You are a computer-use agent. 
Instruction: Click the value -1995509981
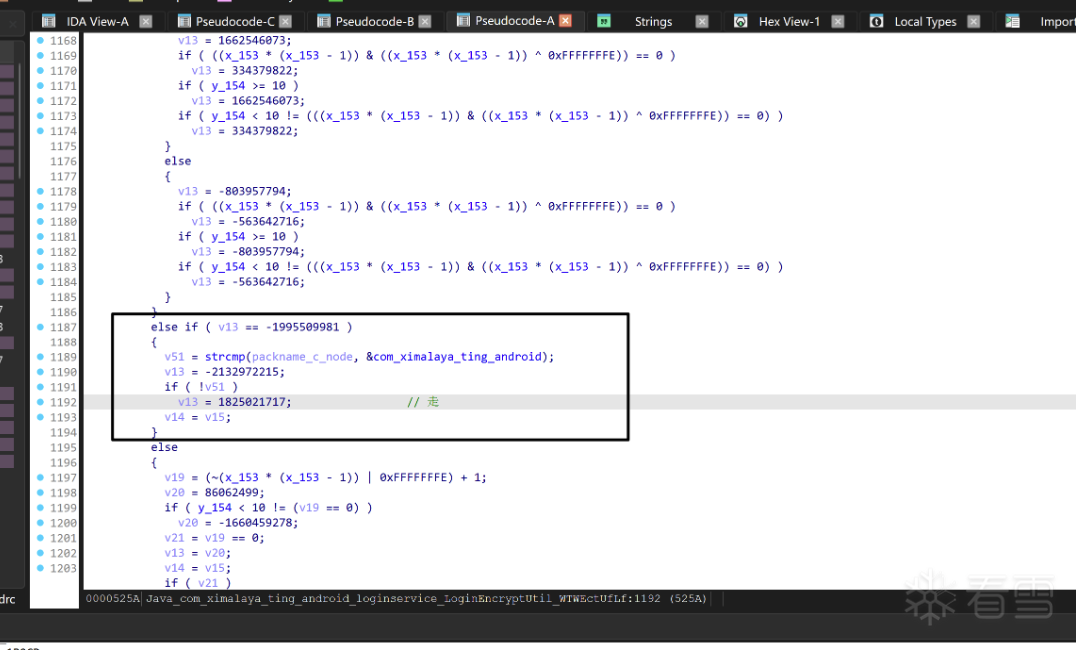[x=303, y=327]
